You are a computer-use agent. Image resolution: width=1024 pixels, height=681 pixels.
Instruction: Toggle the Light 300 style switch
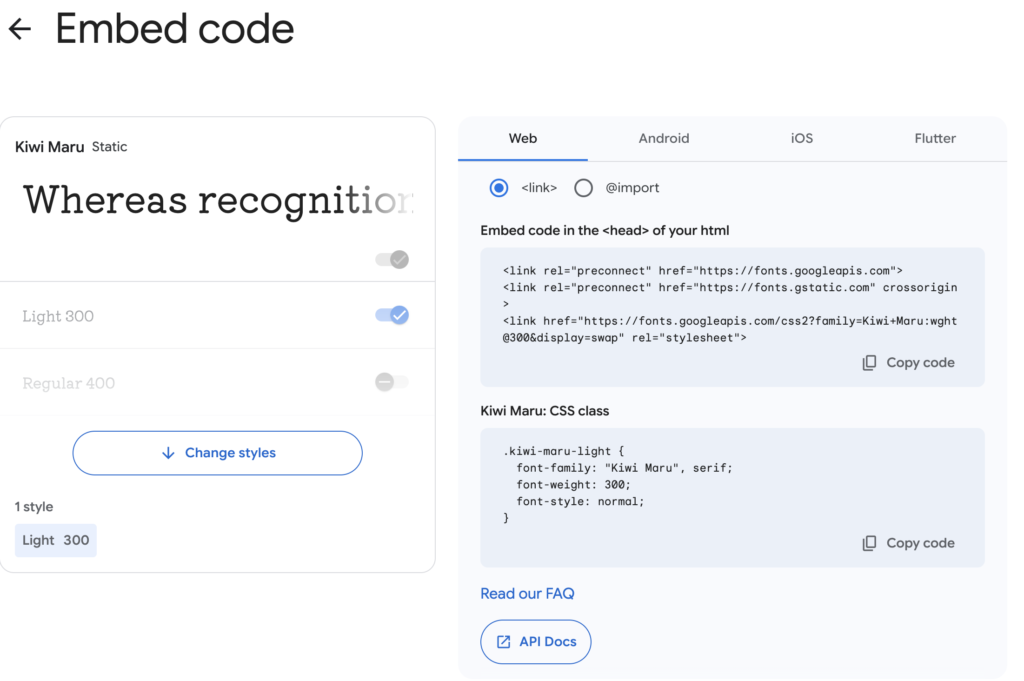coord(392,316)
